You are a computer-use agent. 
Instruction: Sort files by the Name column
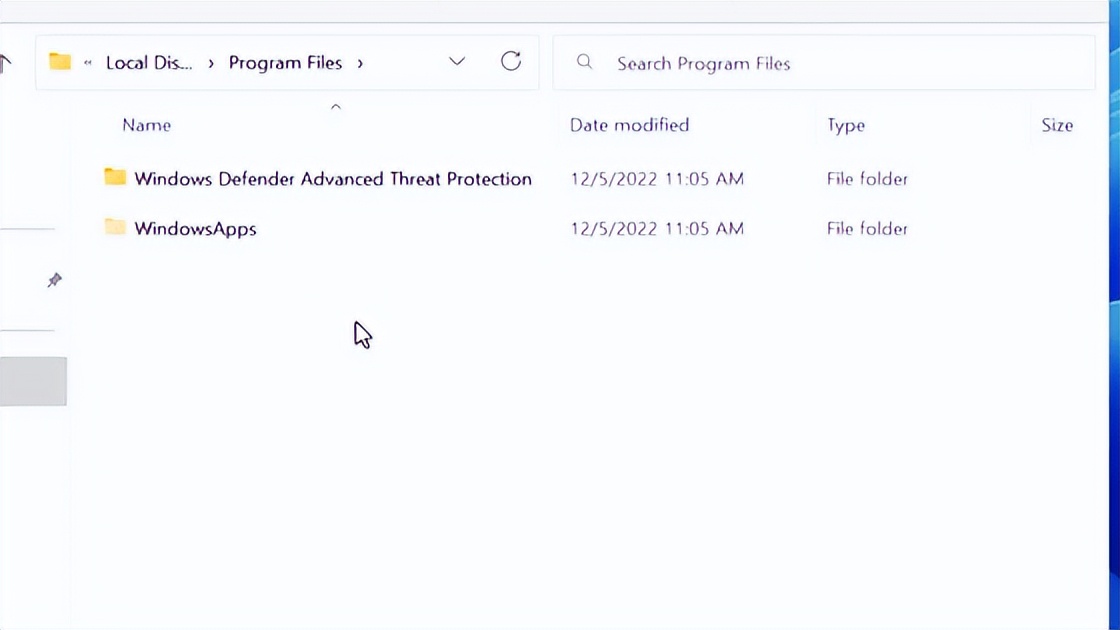(146, 124)
